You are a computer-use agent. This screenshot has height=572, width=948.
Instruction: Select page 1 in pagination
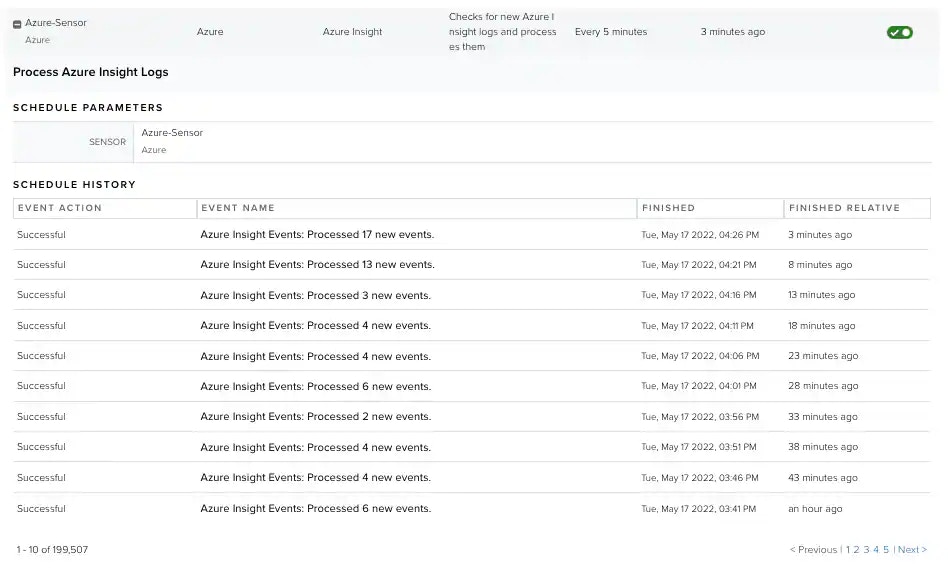(848, 550)
